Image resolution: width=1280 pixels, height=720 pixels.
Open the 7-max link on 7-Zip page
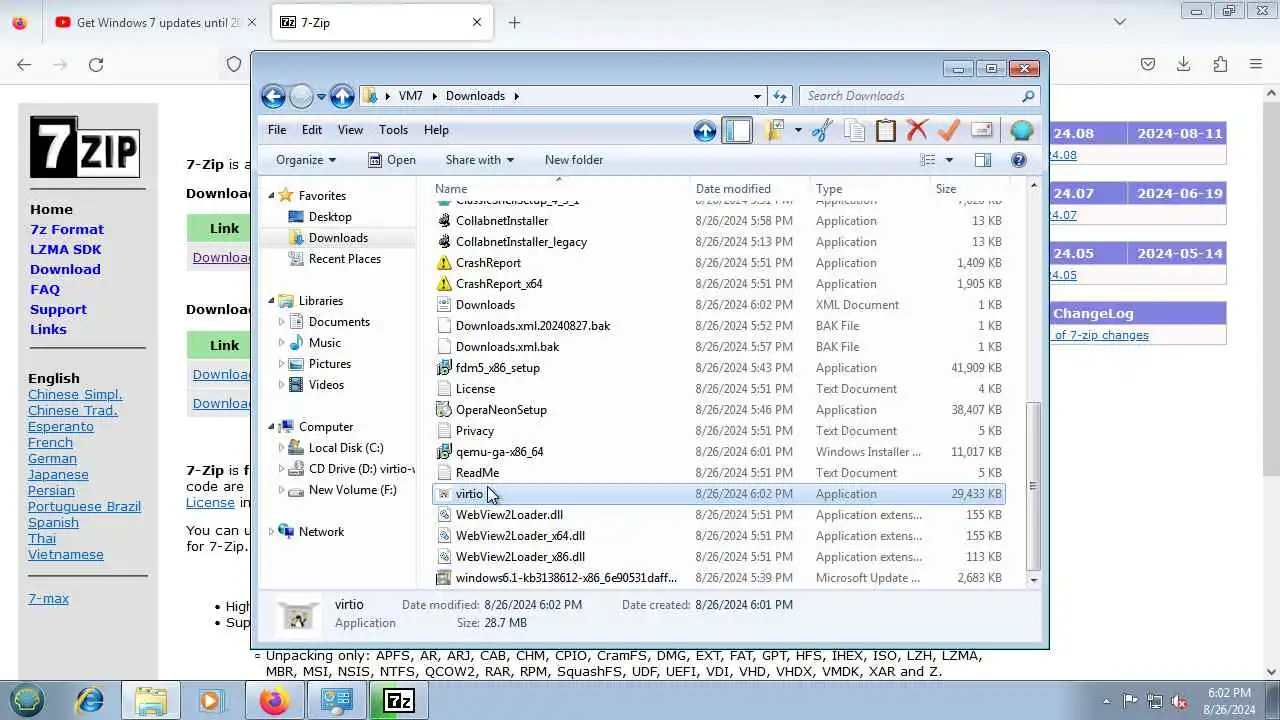pos(48,599)
